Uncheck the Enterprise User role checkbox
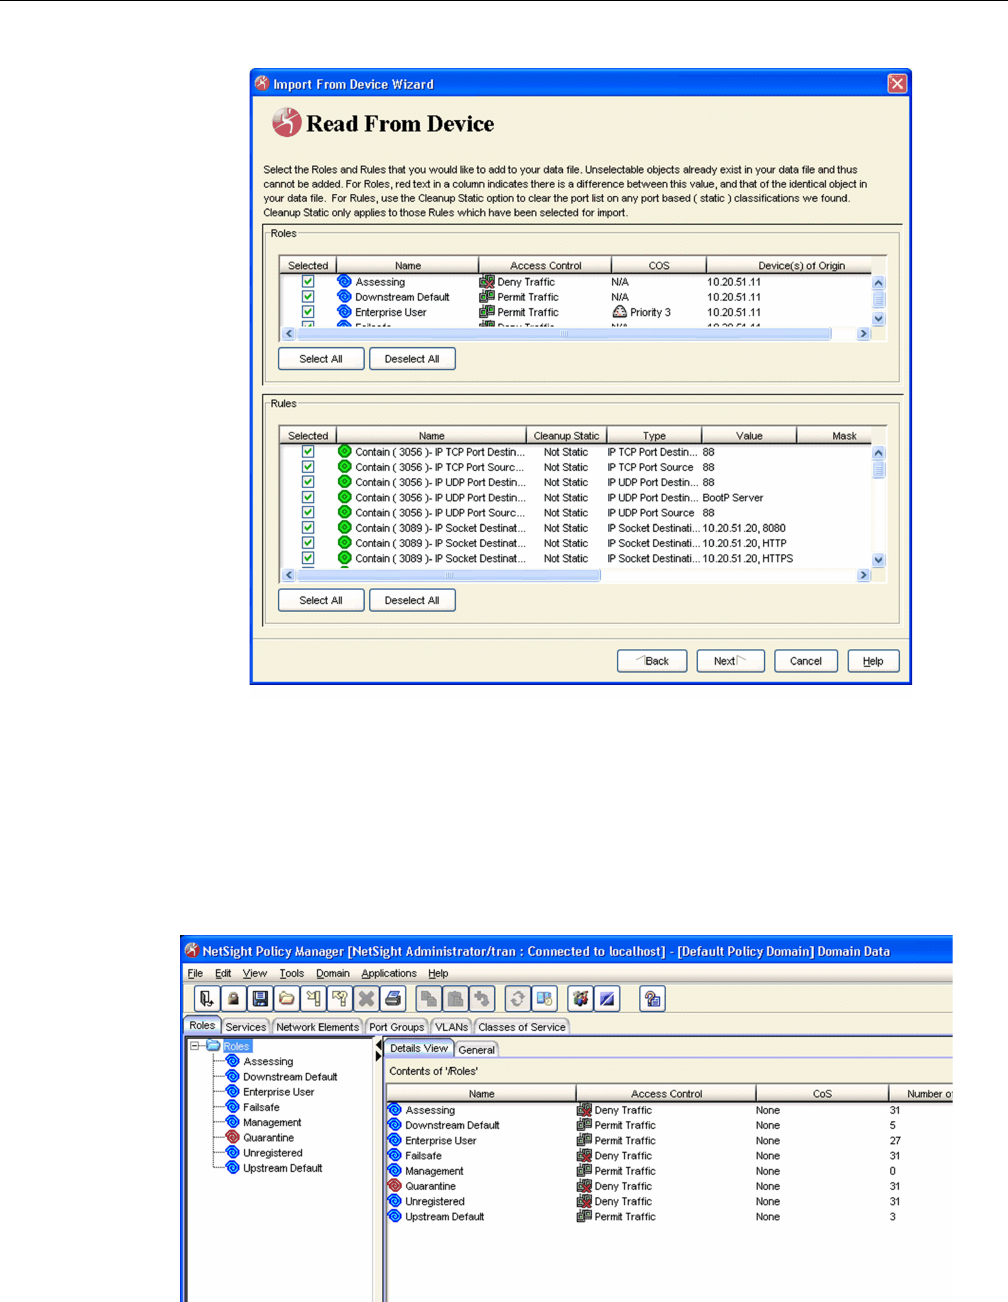This screenshot has height=1302, width=1008. point(308,312)
